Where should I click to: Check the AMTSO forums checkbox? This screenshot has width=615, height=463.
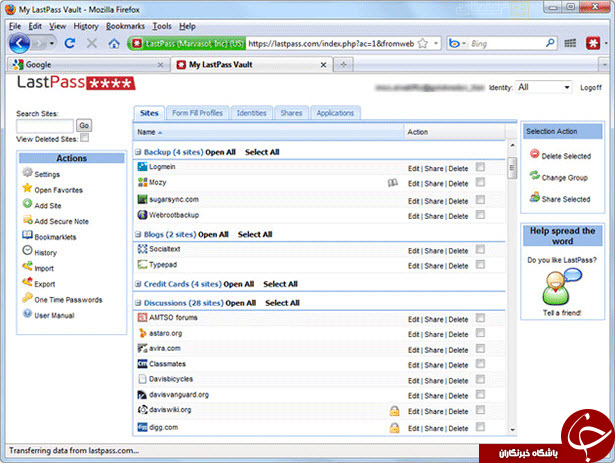tap(480, 318)
